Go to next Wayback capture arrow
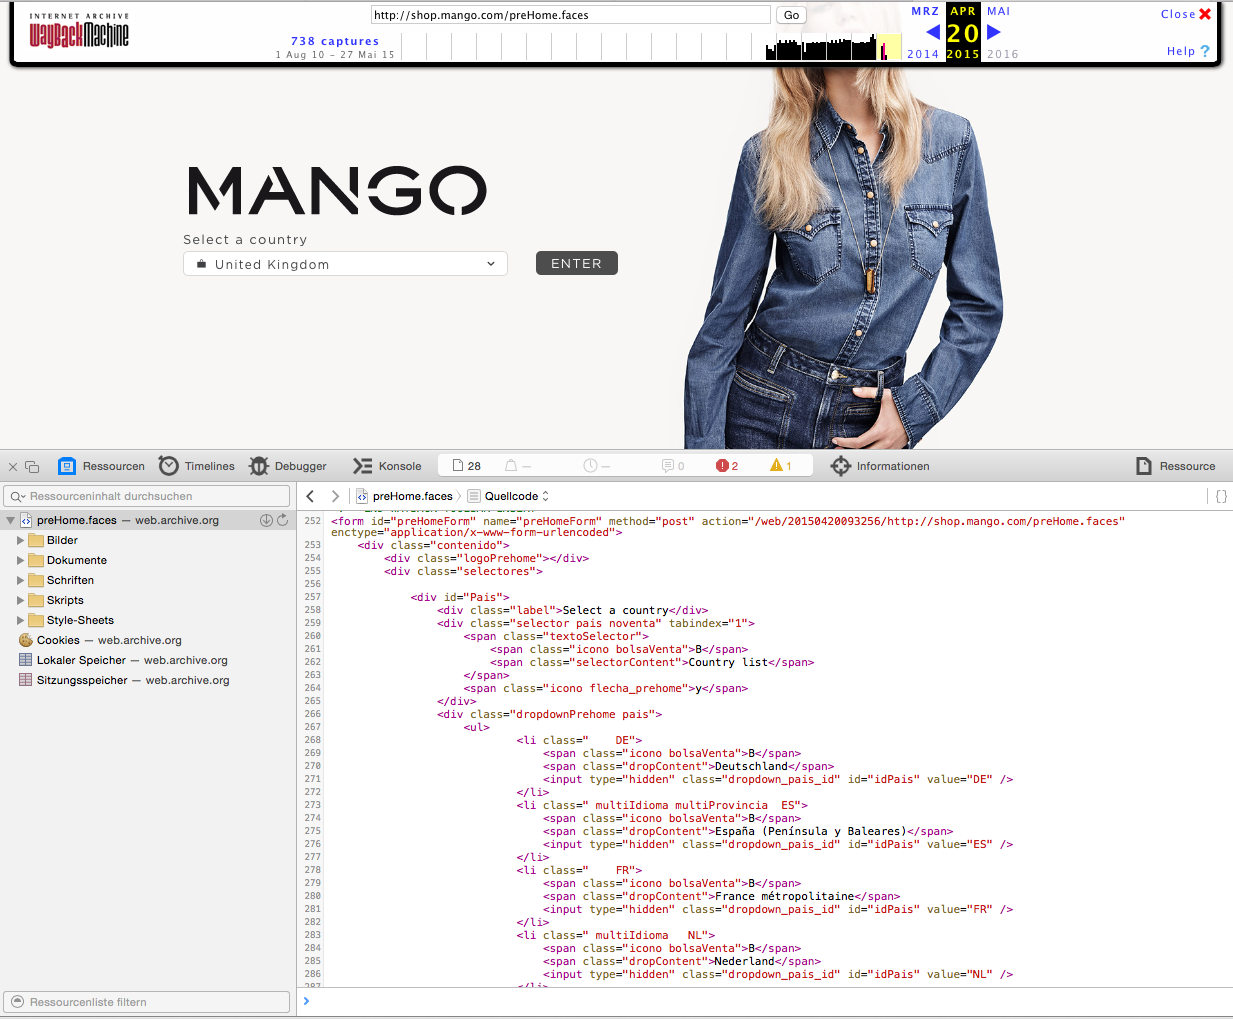The width and height of the screenshot is (1233, 1019). (x=993, y=32)
